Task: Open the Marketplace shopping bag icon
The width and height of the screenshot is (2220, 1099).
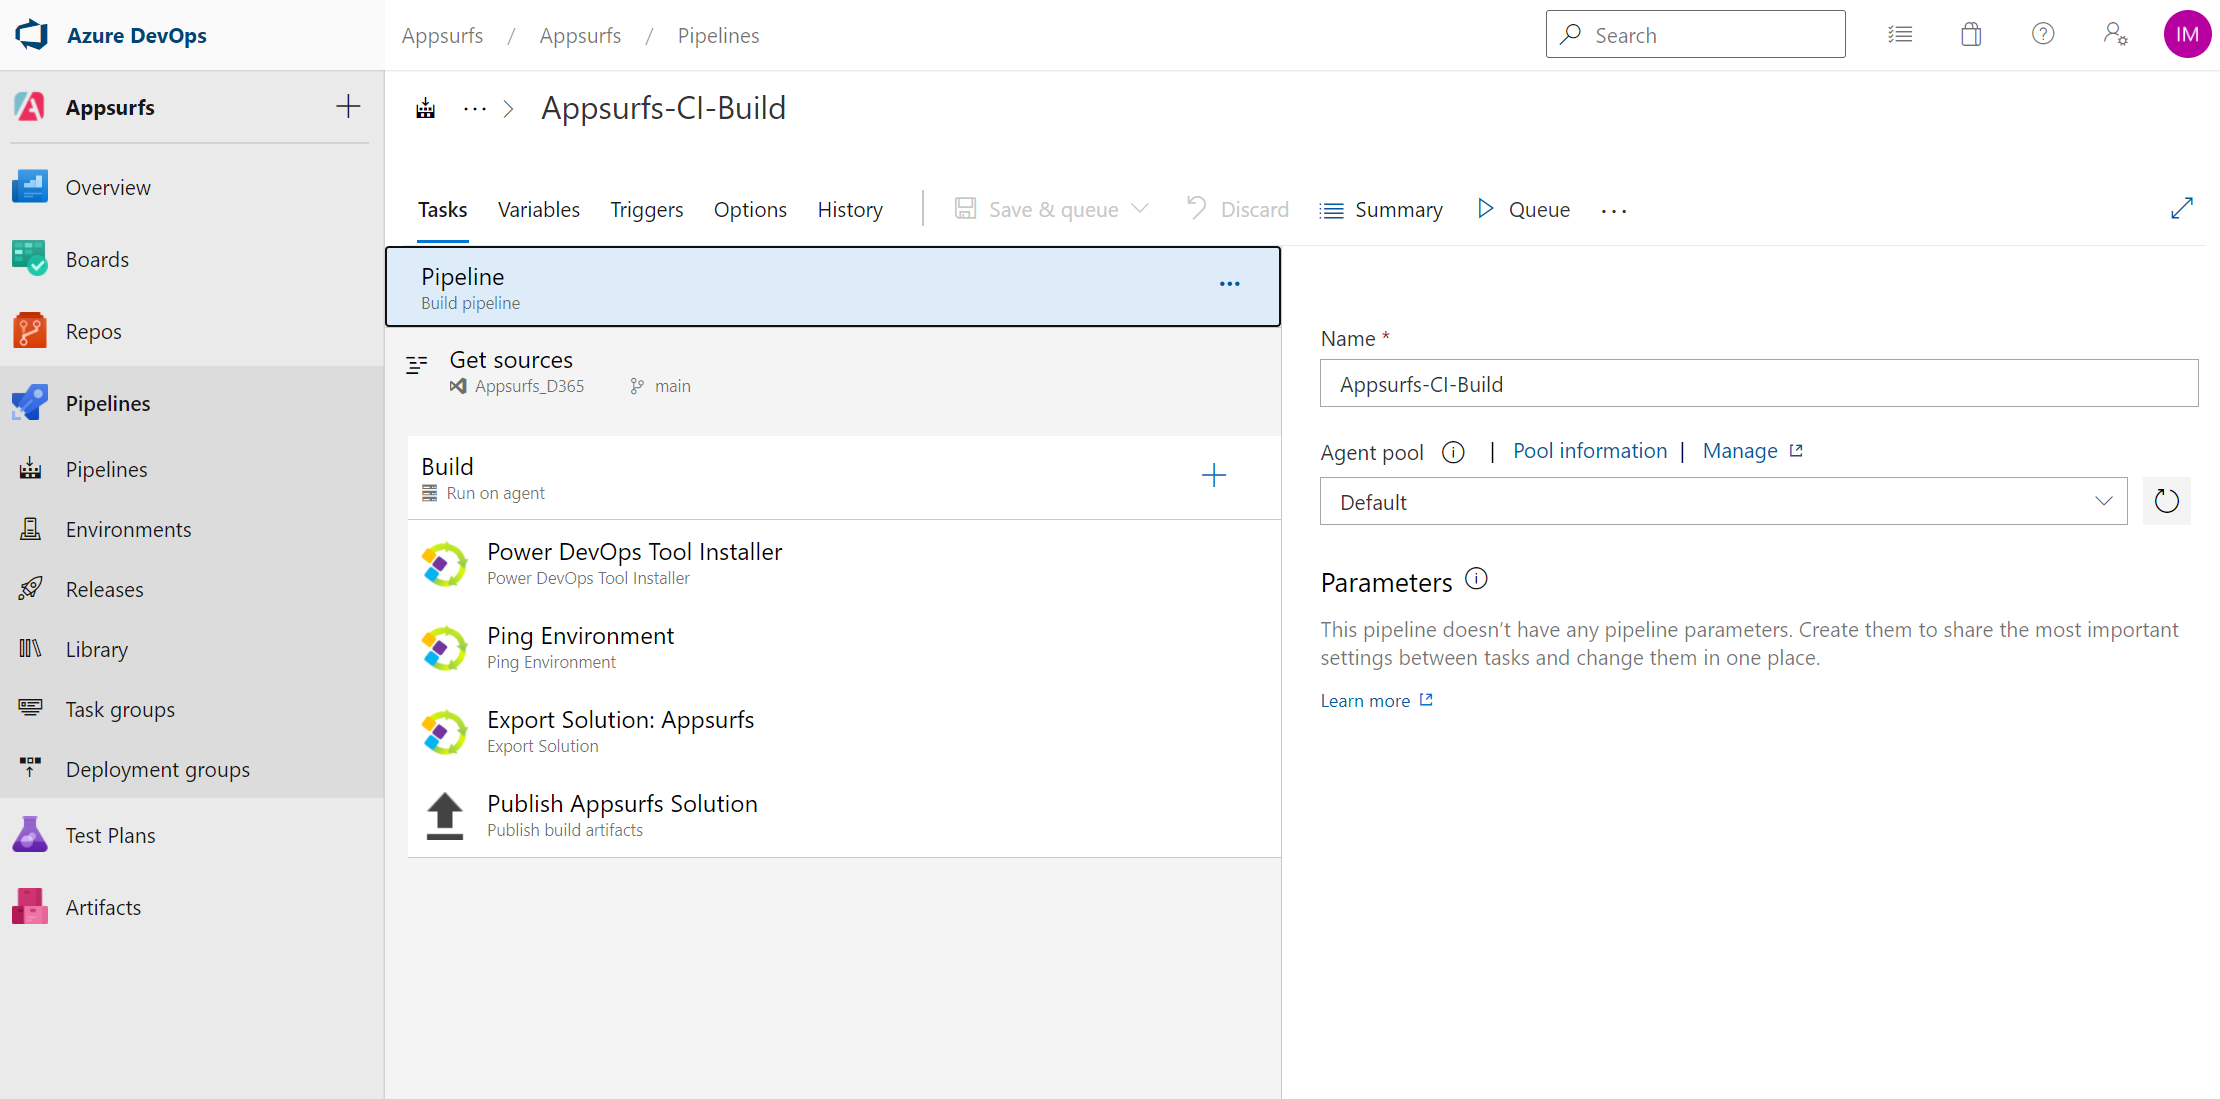Action: (x=1971, y=35)
